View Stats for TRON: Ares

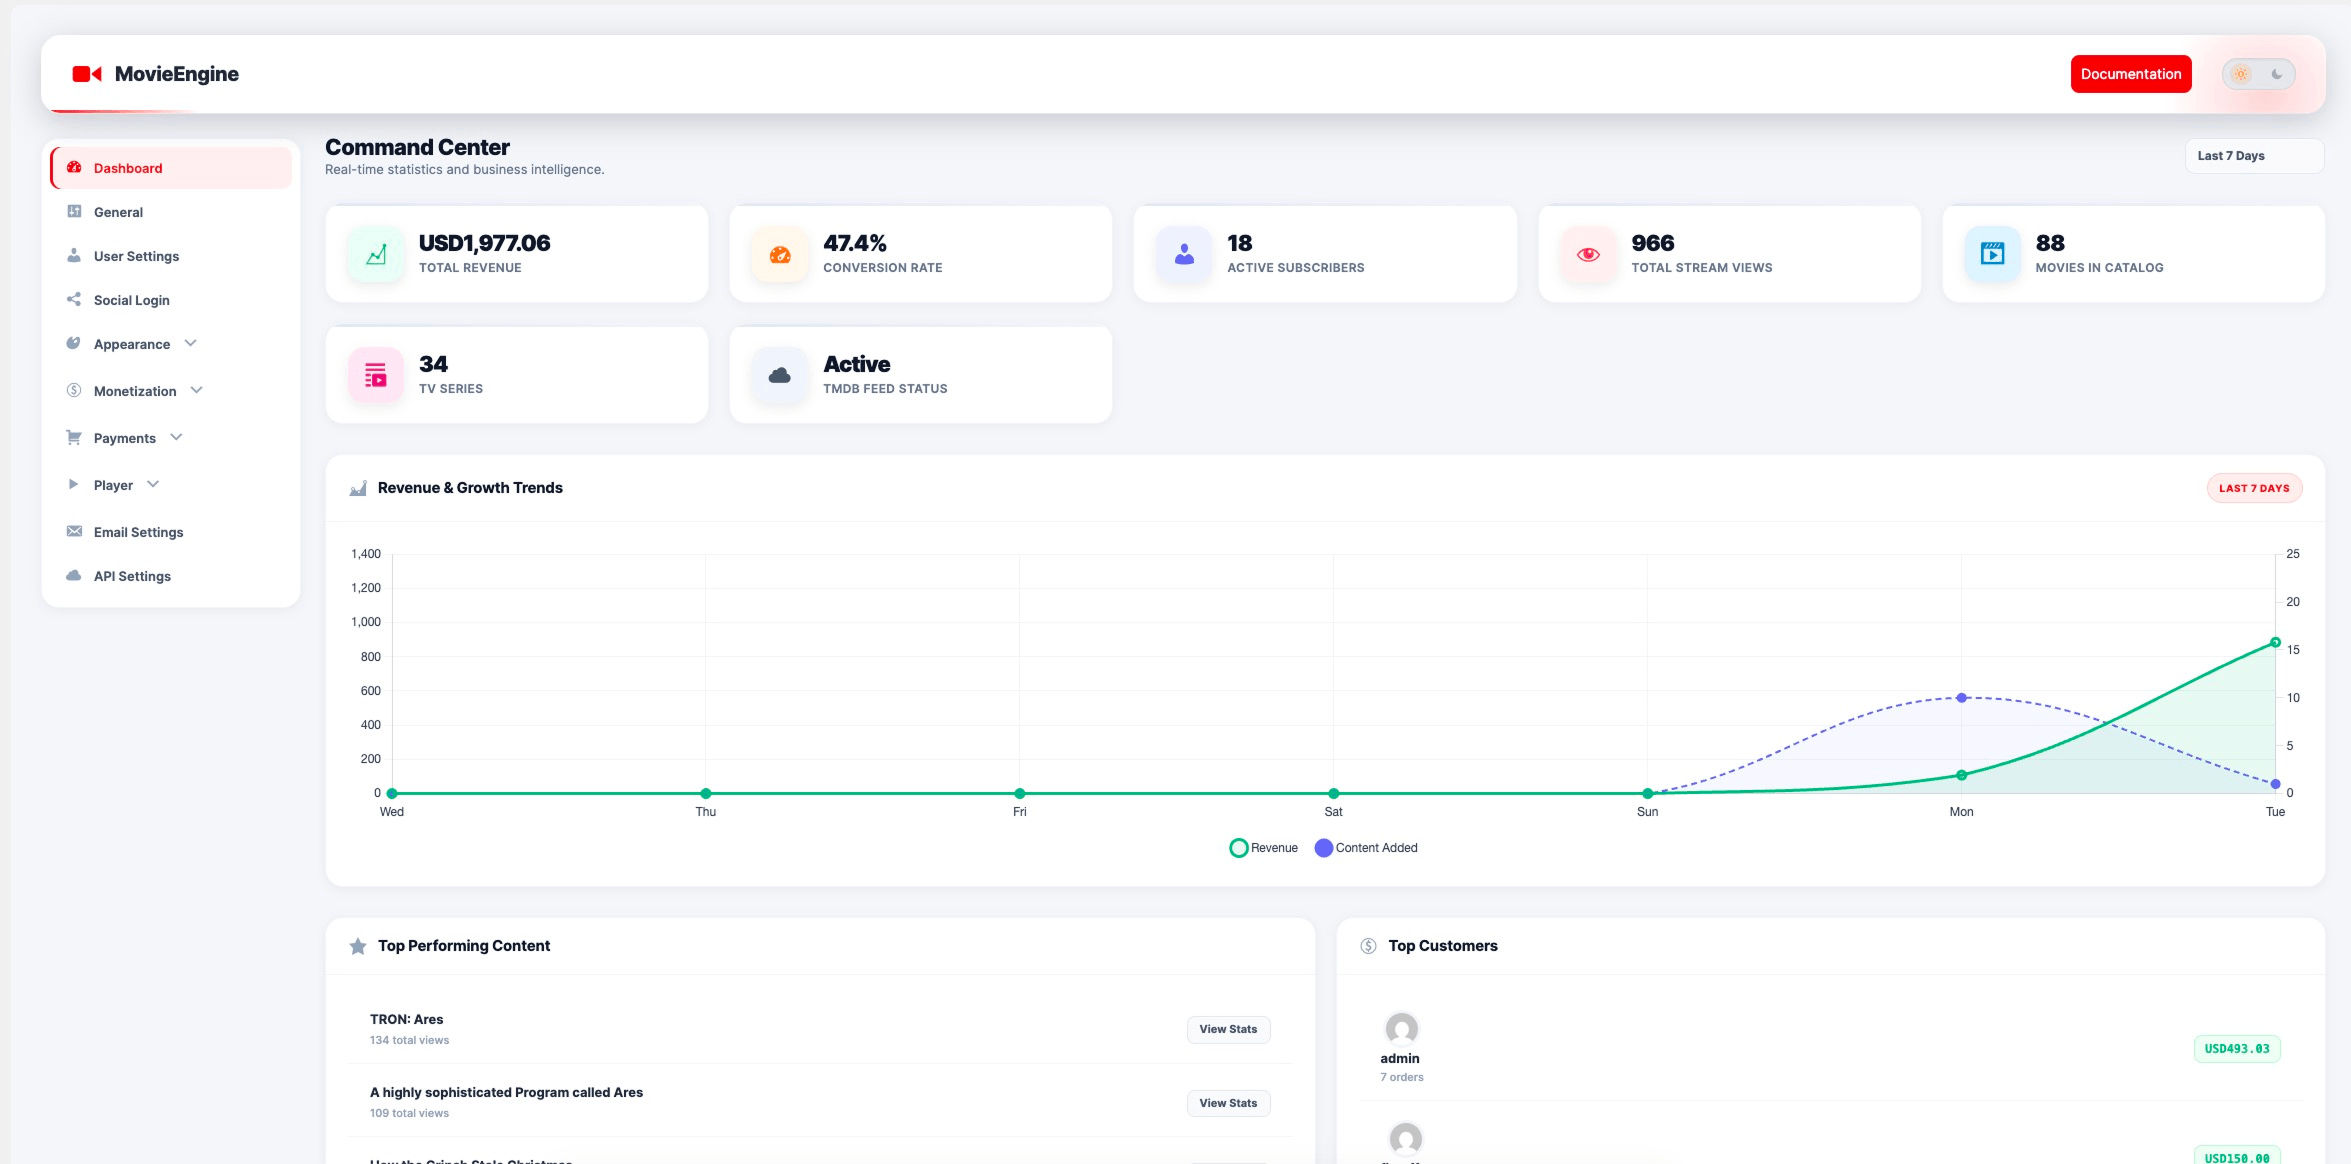click(1227, 1029)
